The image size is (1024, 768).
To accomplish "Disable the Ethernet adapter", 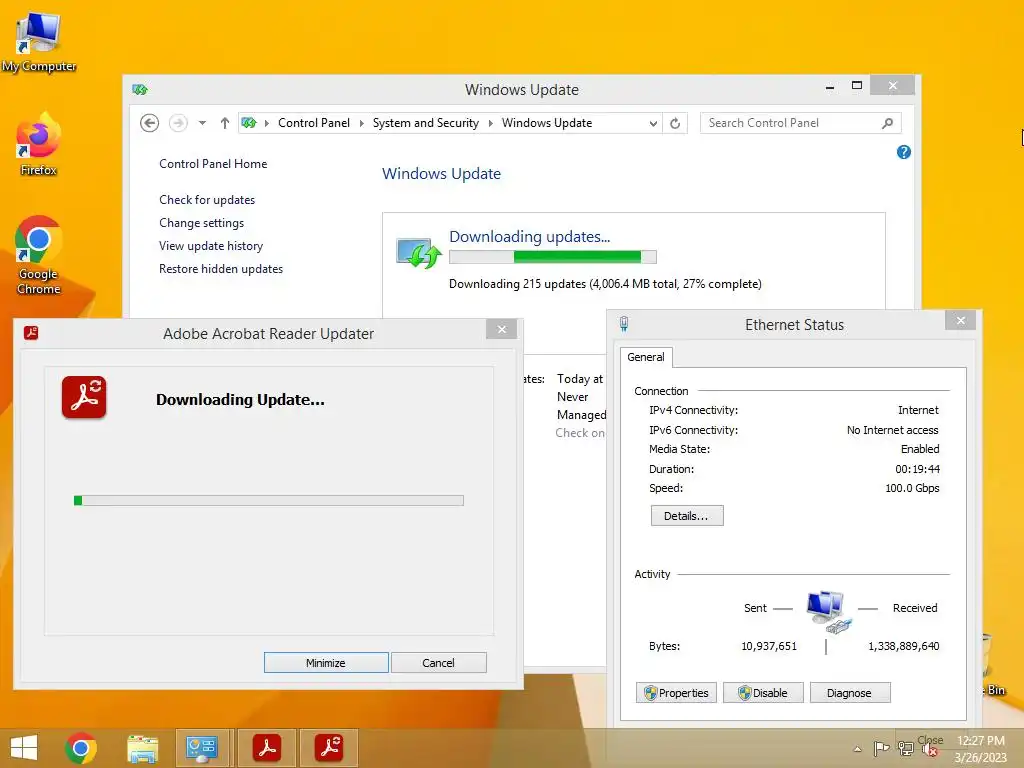I will [x=763, y=693].
